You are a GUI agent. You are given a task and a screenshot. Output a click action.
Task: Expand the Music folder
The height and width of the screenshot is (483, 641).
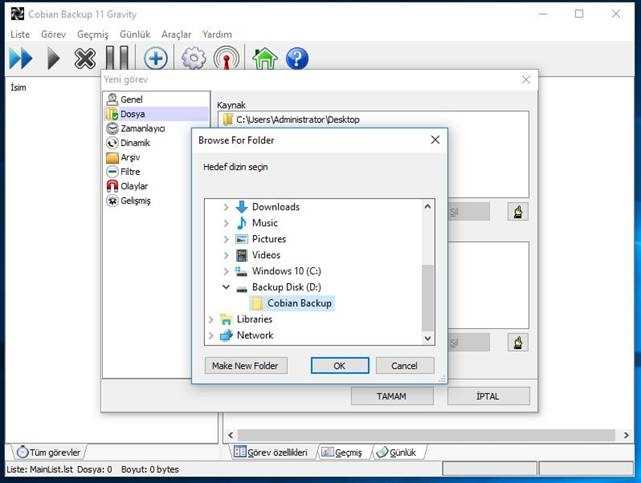tap(226, 223)
